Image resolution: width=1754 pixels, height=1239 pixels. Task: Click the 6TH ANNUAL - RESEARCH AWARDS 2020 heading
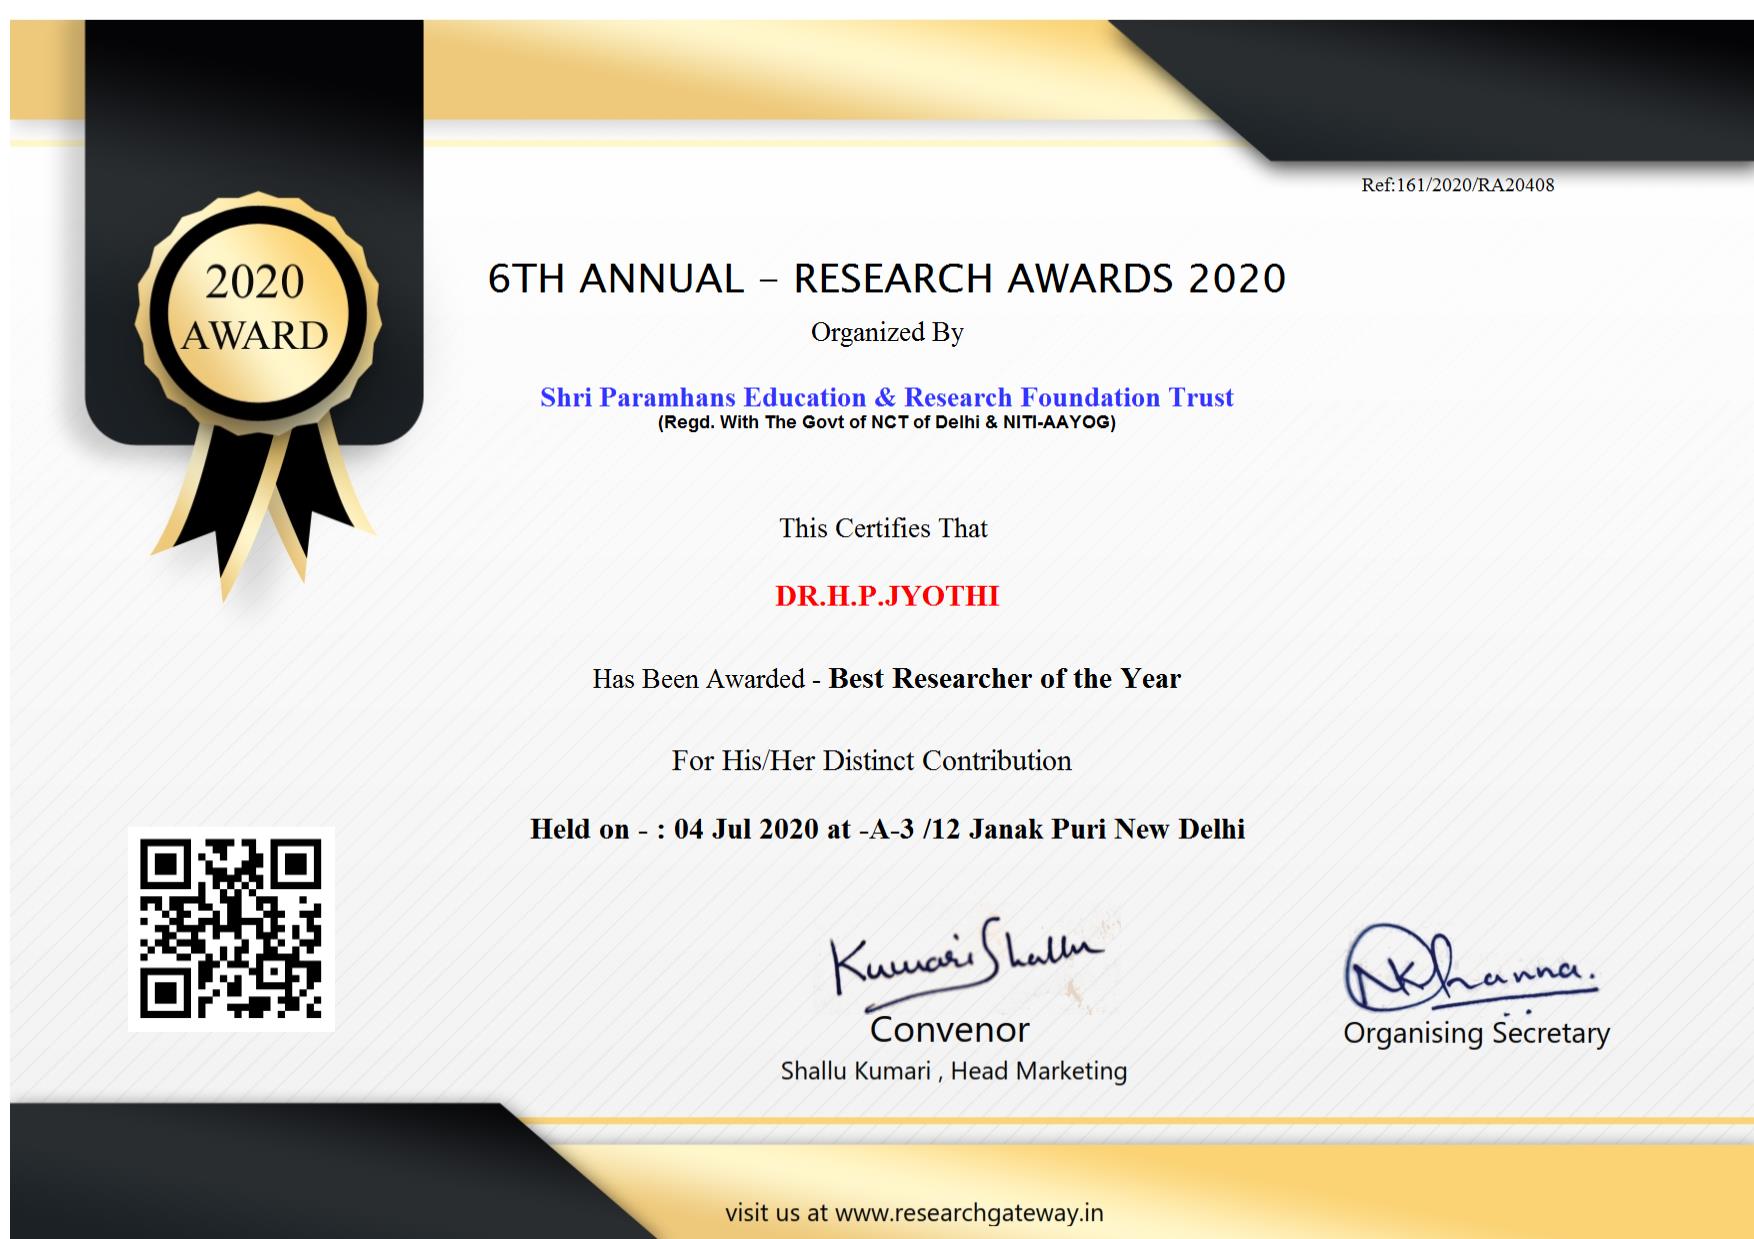886,279
